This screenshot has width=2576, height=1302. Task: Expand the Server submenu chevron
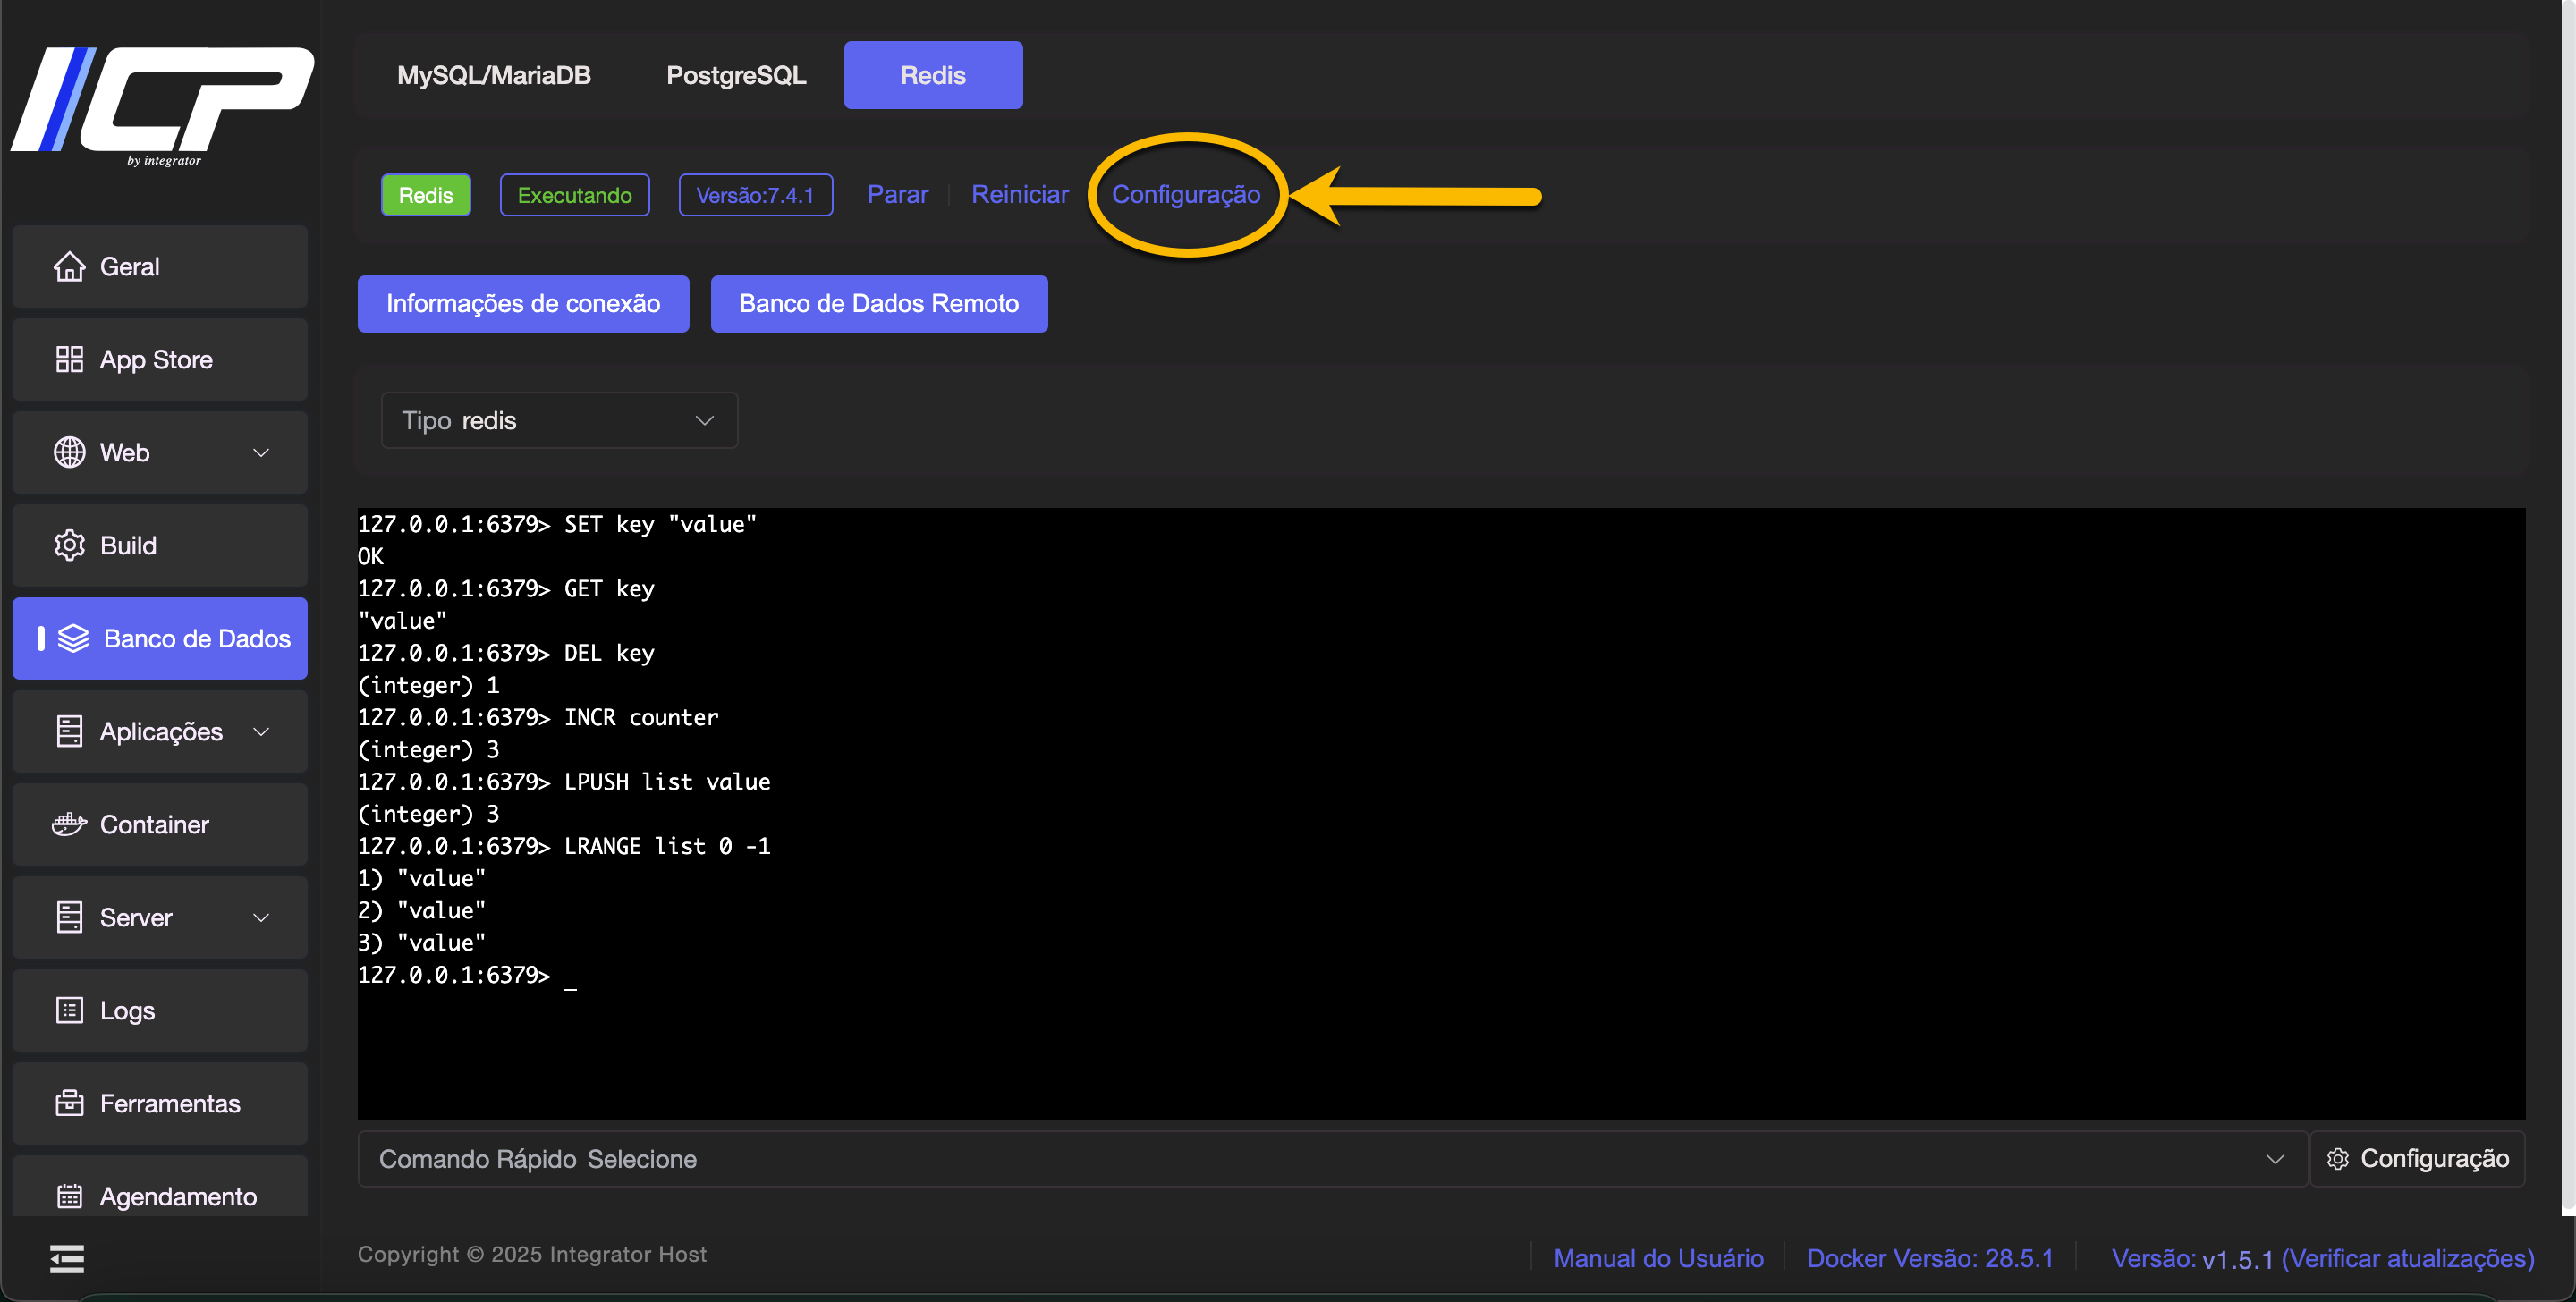pos(261,918)
